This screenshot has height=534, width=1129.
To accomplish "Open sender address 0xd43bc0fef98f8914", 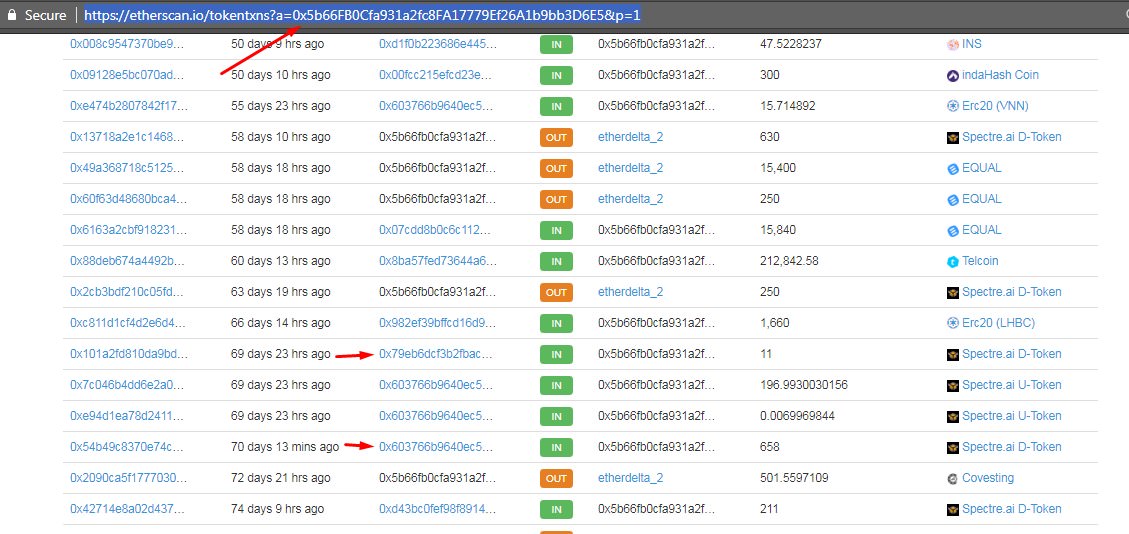I will click(x=438, y=509).
